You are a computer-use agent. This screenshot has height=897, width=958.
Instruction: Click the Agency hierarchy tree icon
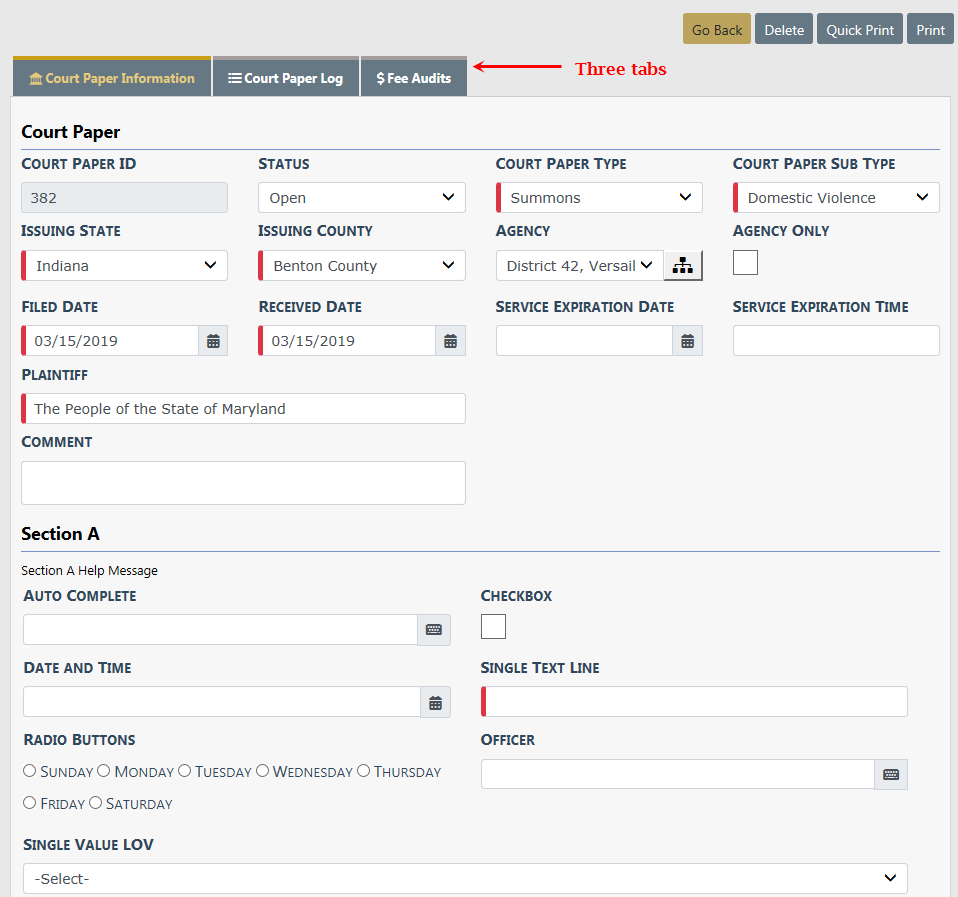tap(683, 266)
